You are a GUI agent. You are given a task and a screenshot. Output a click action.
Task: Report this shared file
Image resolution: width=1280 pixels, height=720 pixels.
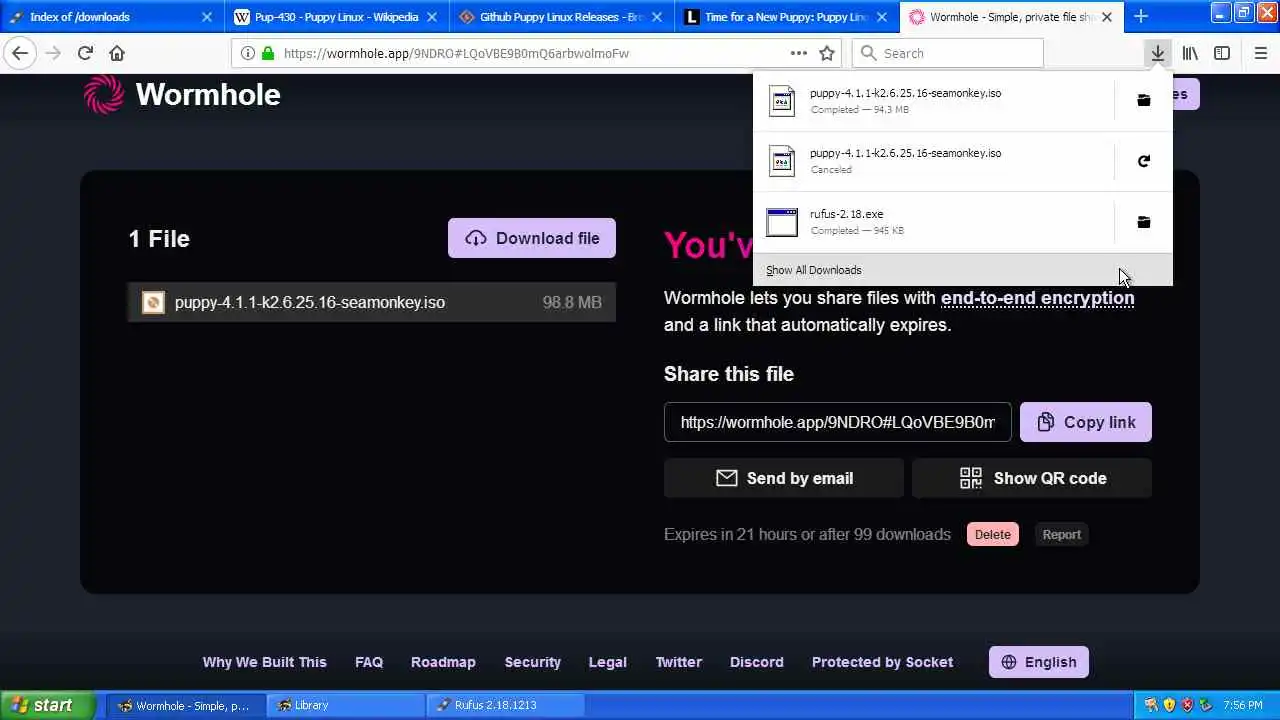[x=1062, y=534]
